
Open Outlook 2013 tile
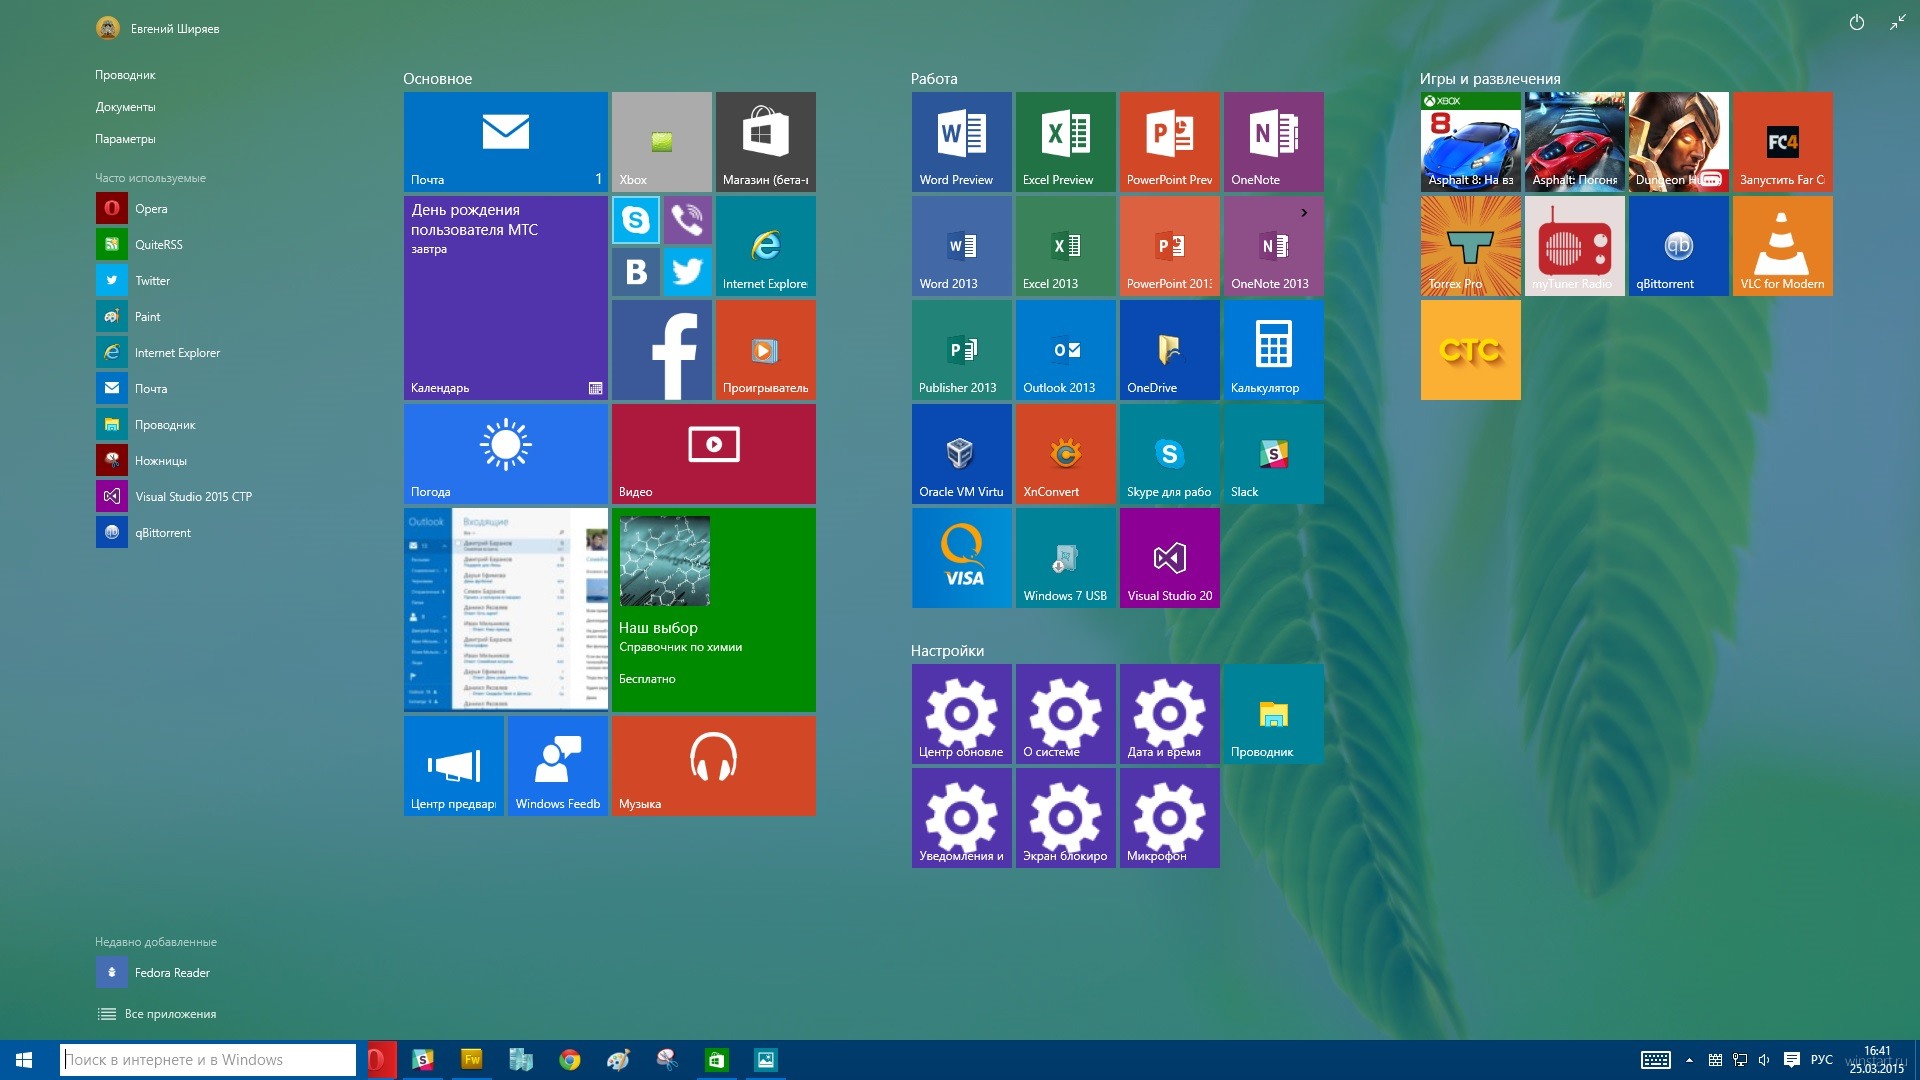click(x=1065, y=349)
